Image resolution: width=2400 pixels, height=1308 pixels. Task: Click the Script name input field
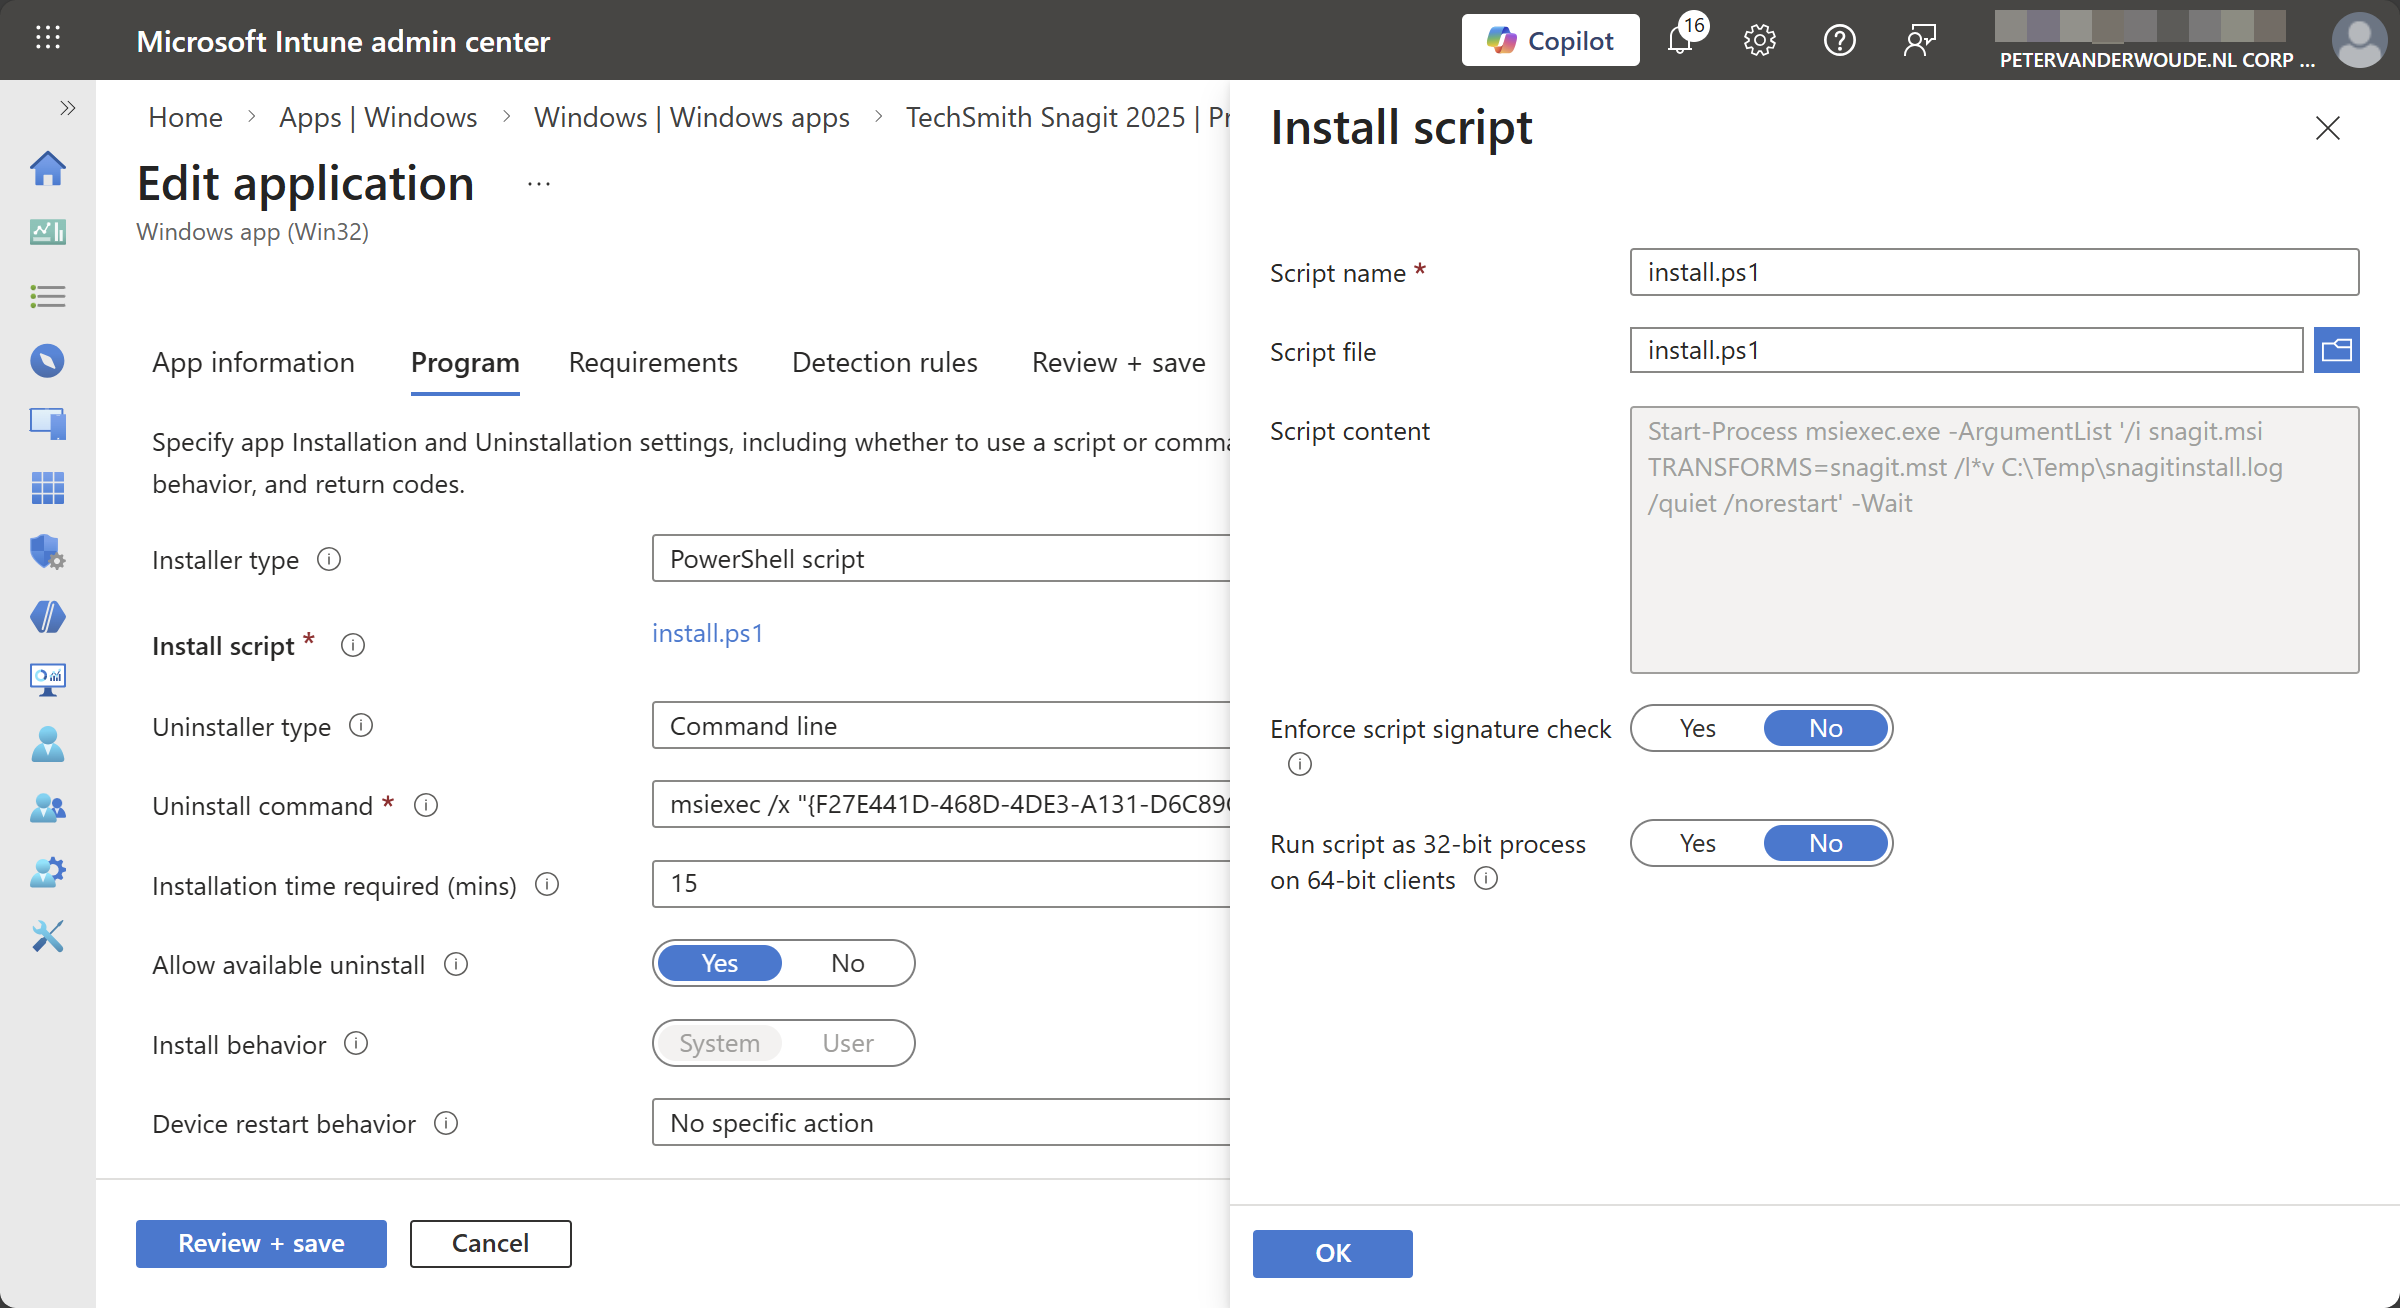click(1993, 272)
